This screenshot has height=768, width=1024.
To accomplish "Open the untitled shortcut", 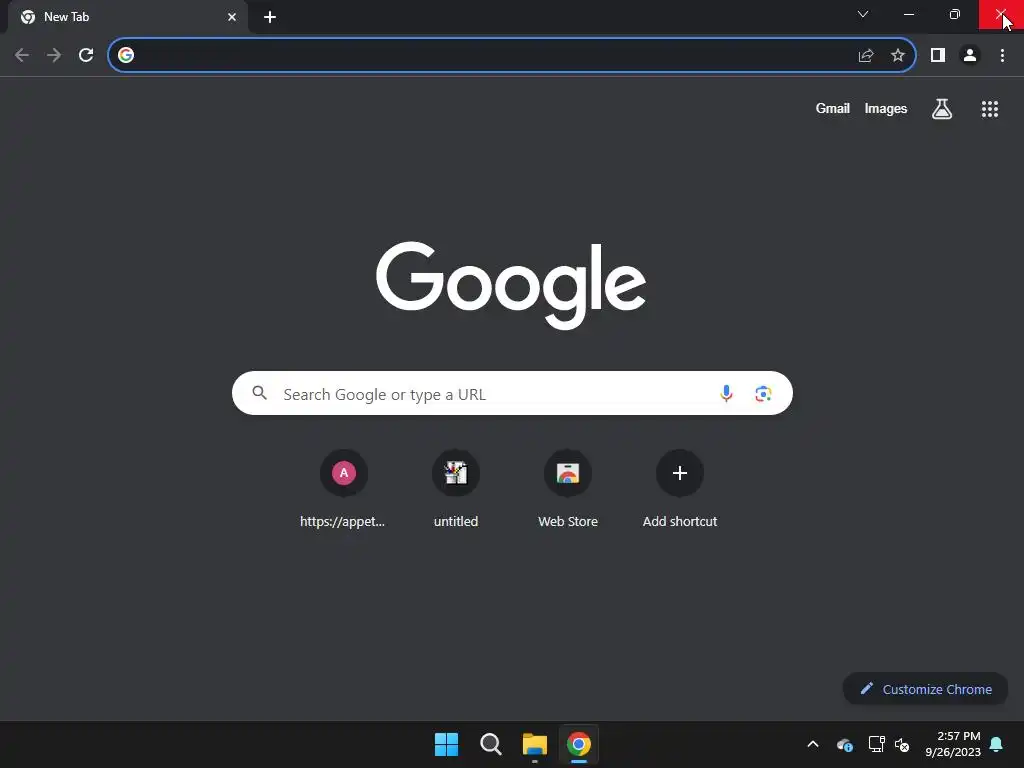I will point(456,488).
